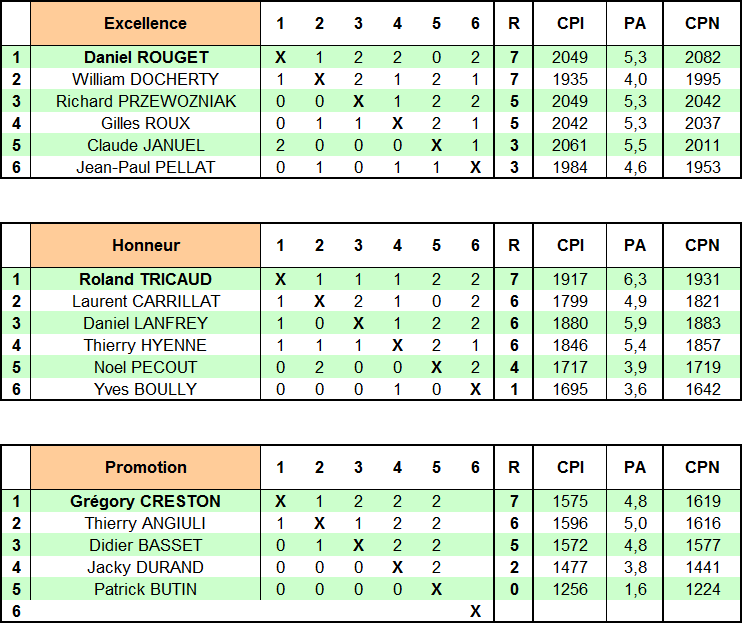Select Patrick BUTIN's CPN value 1224
This screenshot has width=742, height=623.
[703, 589]
